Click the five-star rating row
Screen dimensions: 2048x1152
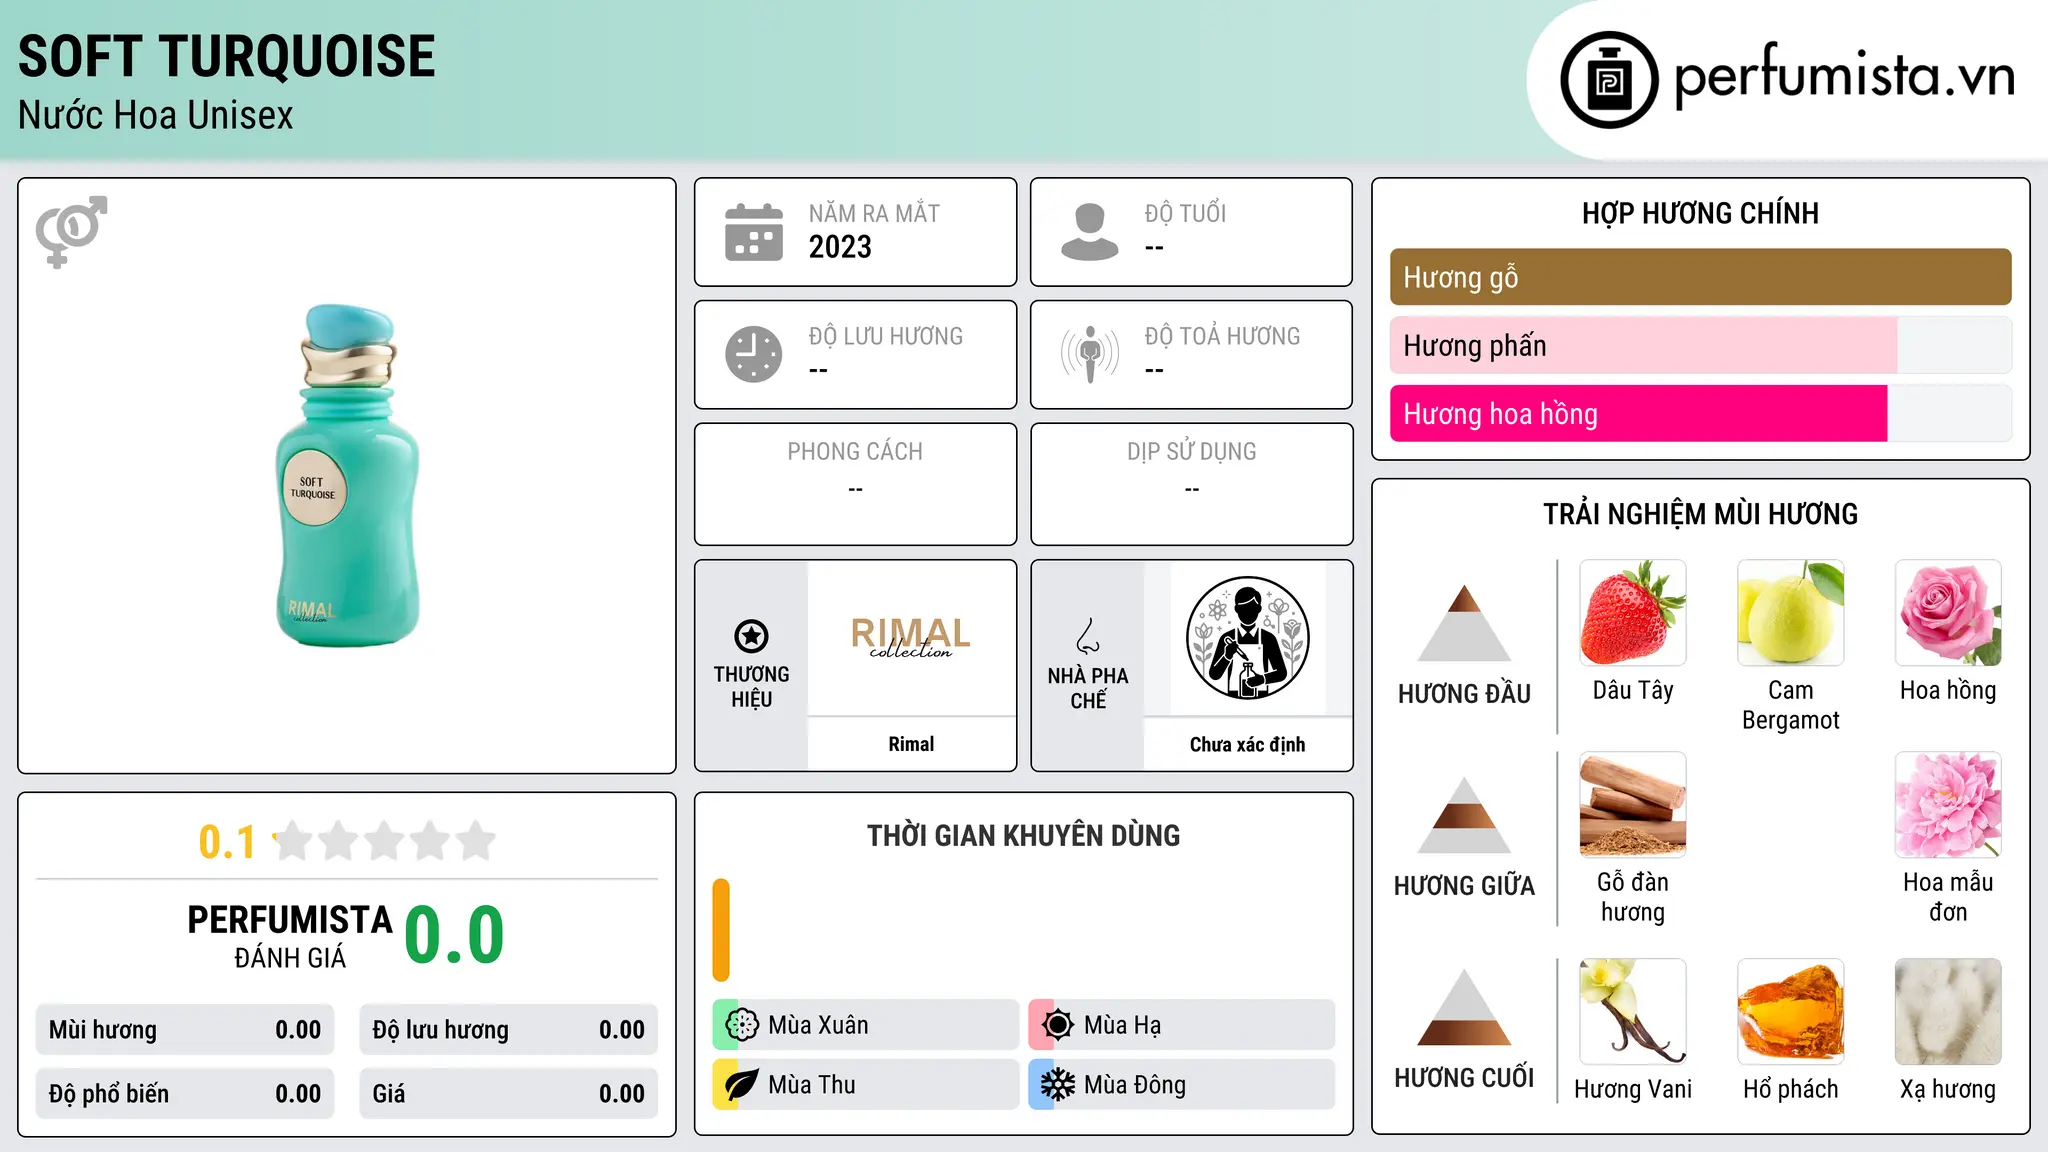[x=384, y=841]
